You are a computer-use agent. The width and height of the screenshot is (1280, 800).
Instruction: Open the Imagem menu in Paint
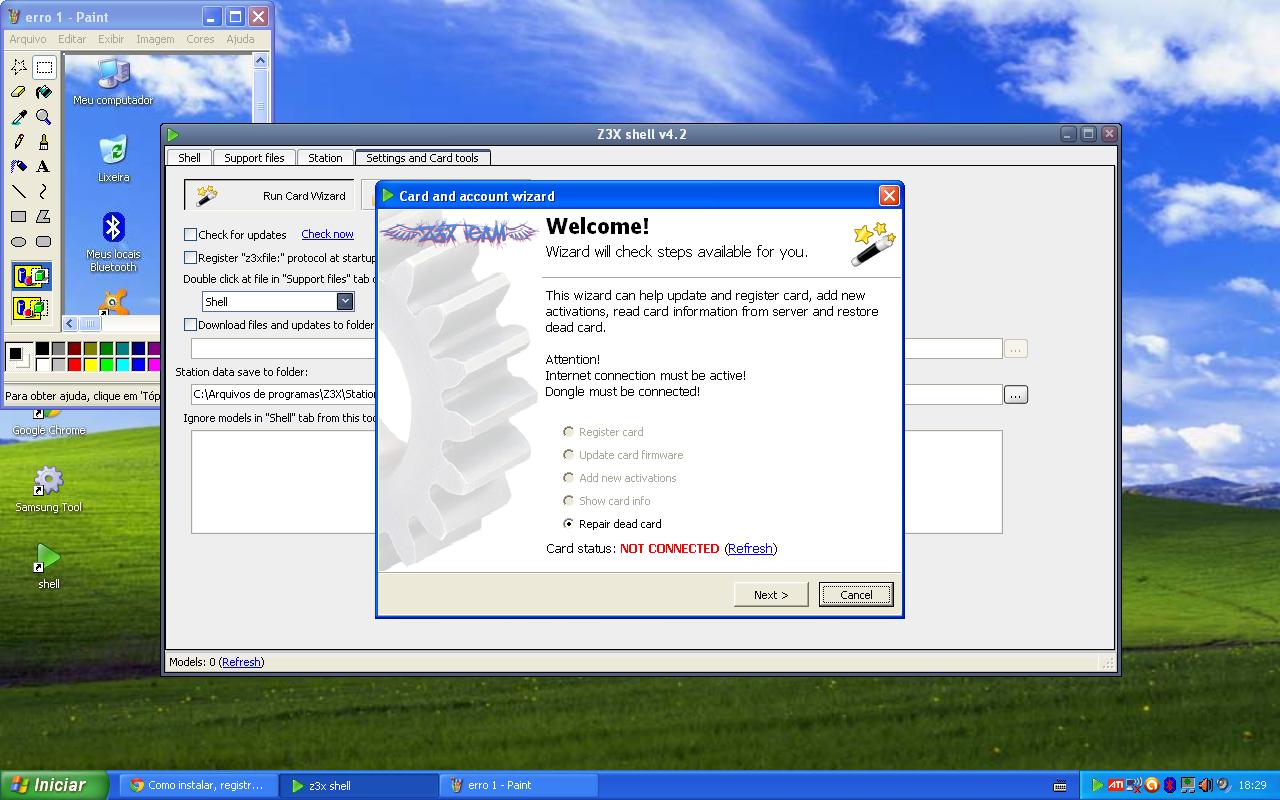(155, 39)
